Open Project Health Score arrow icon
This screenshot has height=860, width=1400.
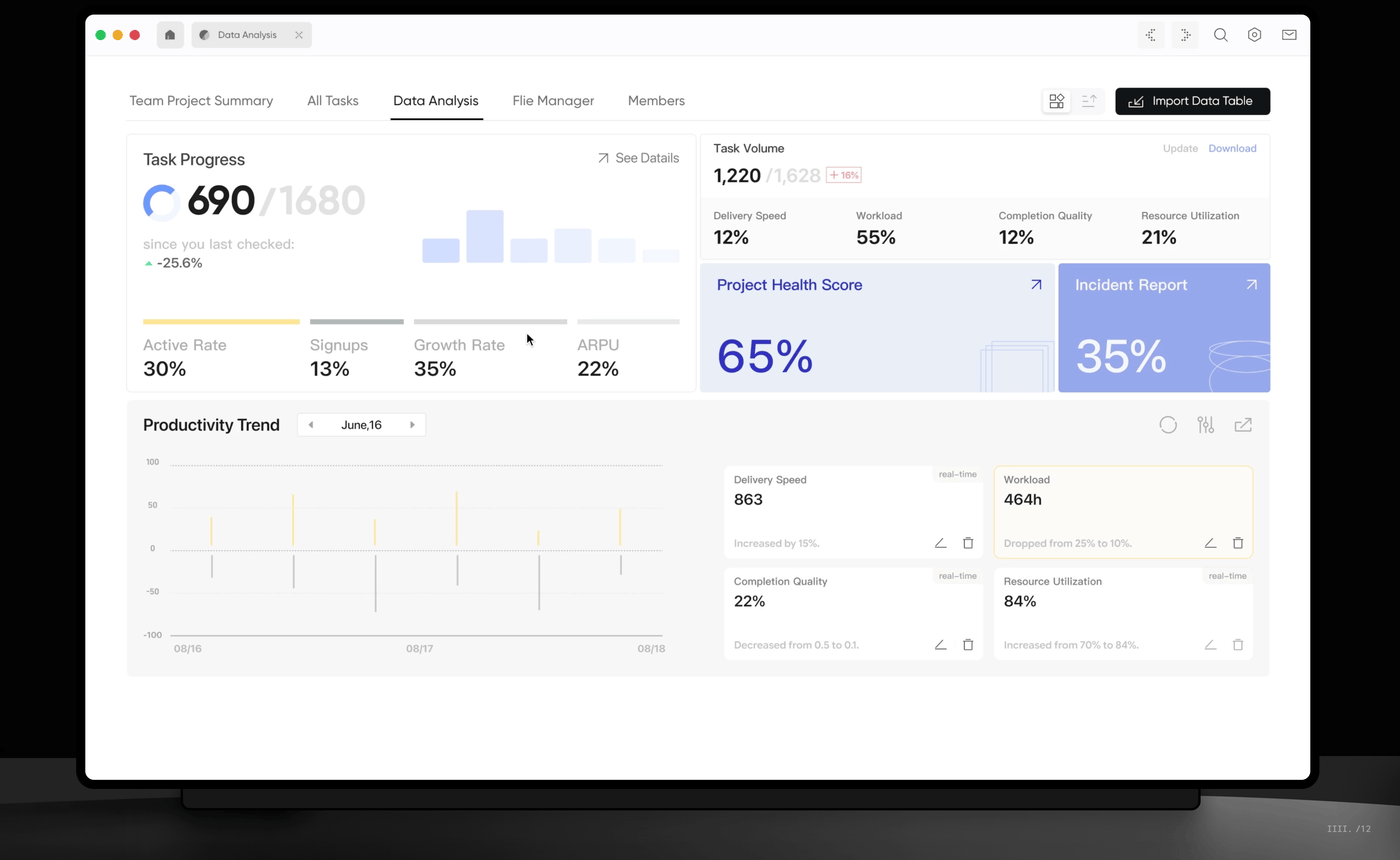click(x=1036, y=285)
